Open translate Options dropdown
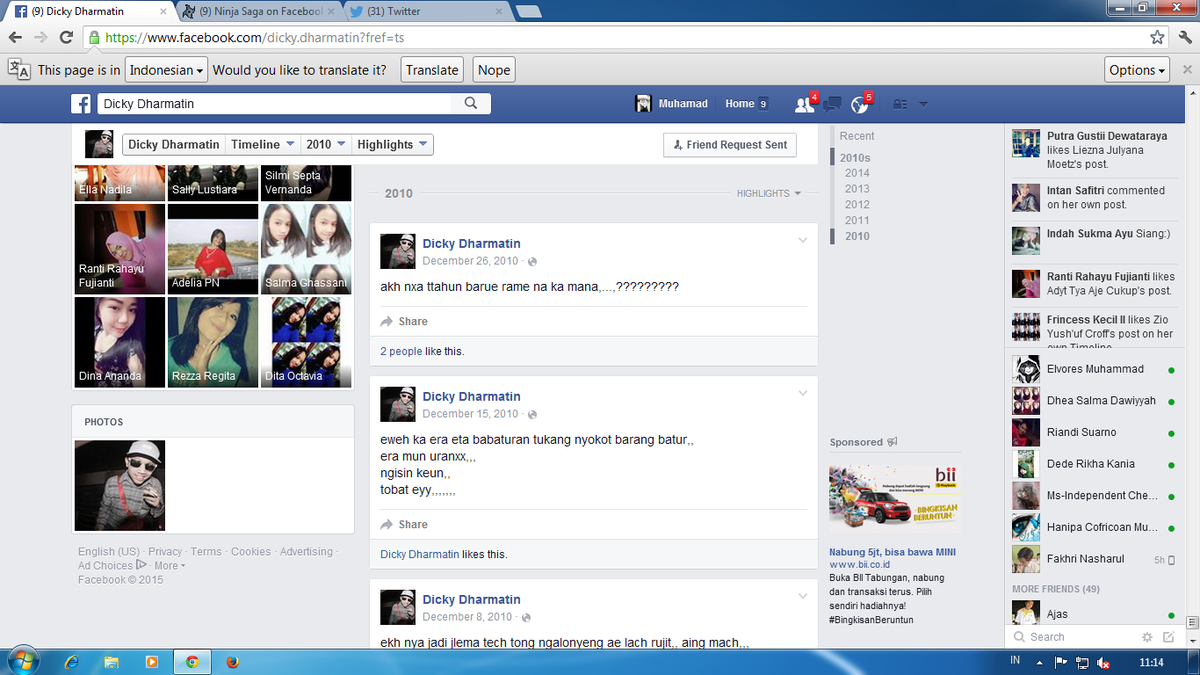The width and height of the screenshot is (1200, 675). pos(1138,70)
